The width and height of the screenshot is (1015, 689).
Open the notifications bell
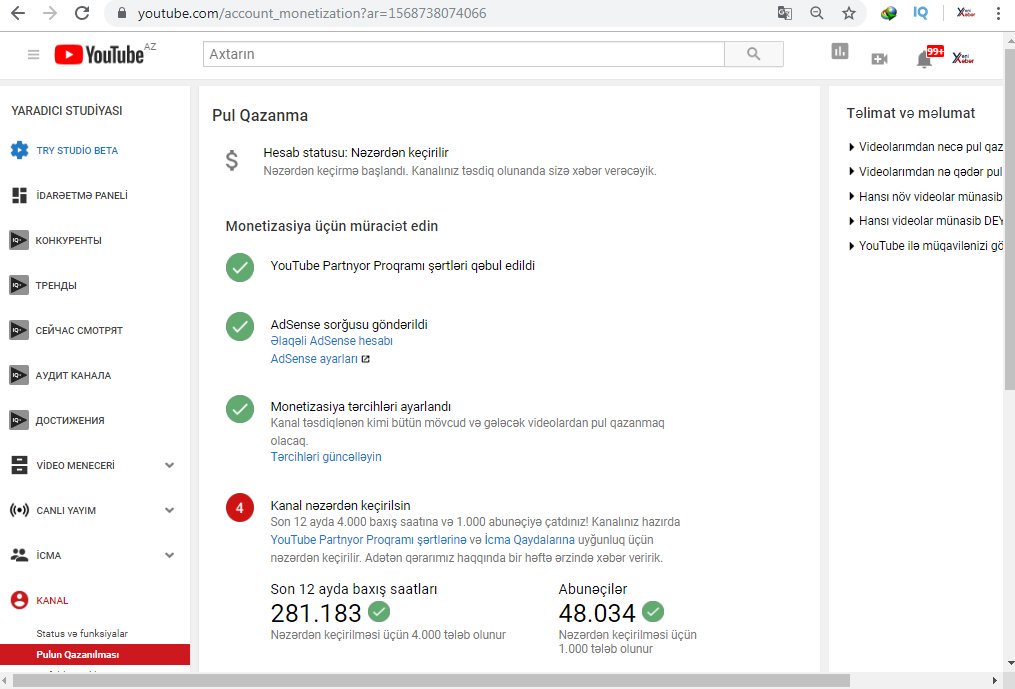(x=925, y=59)
